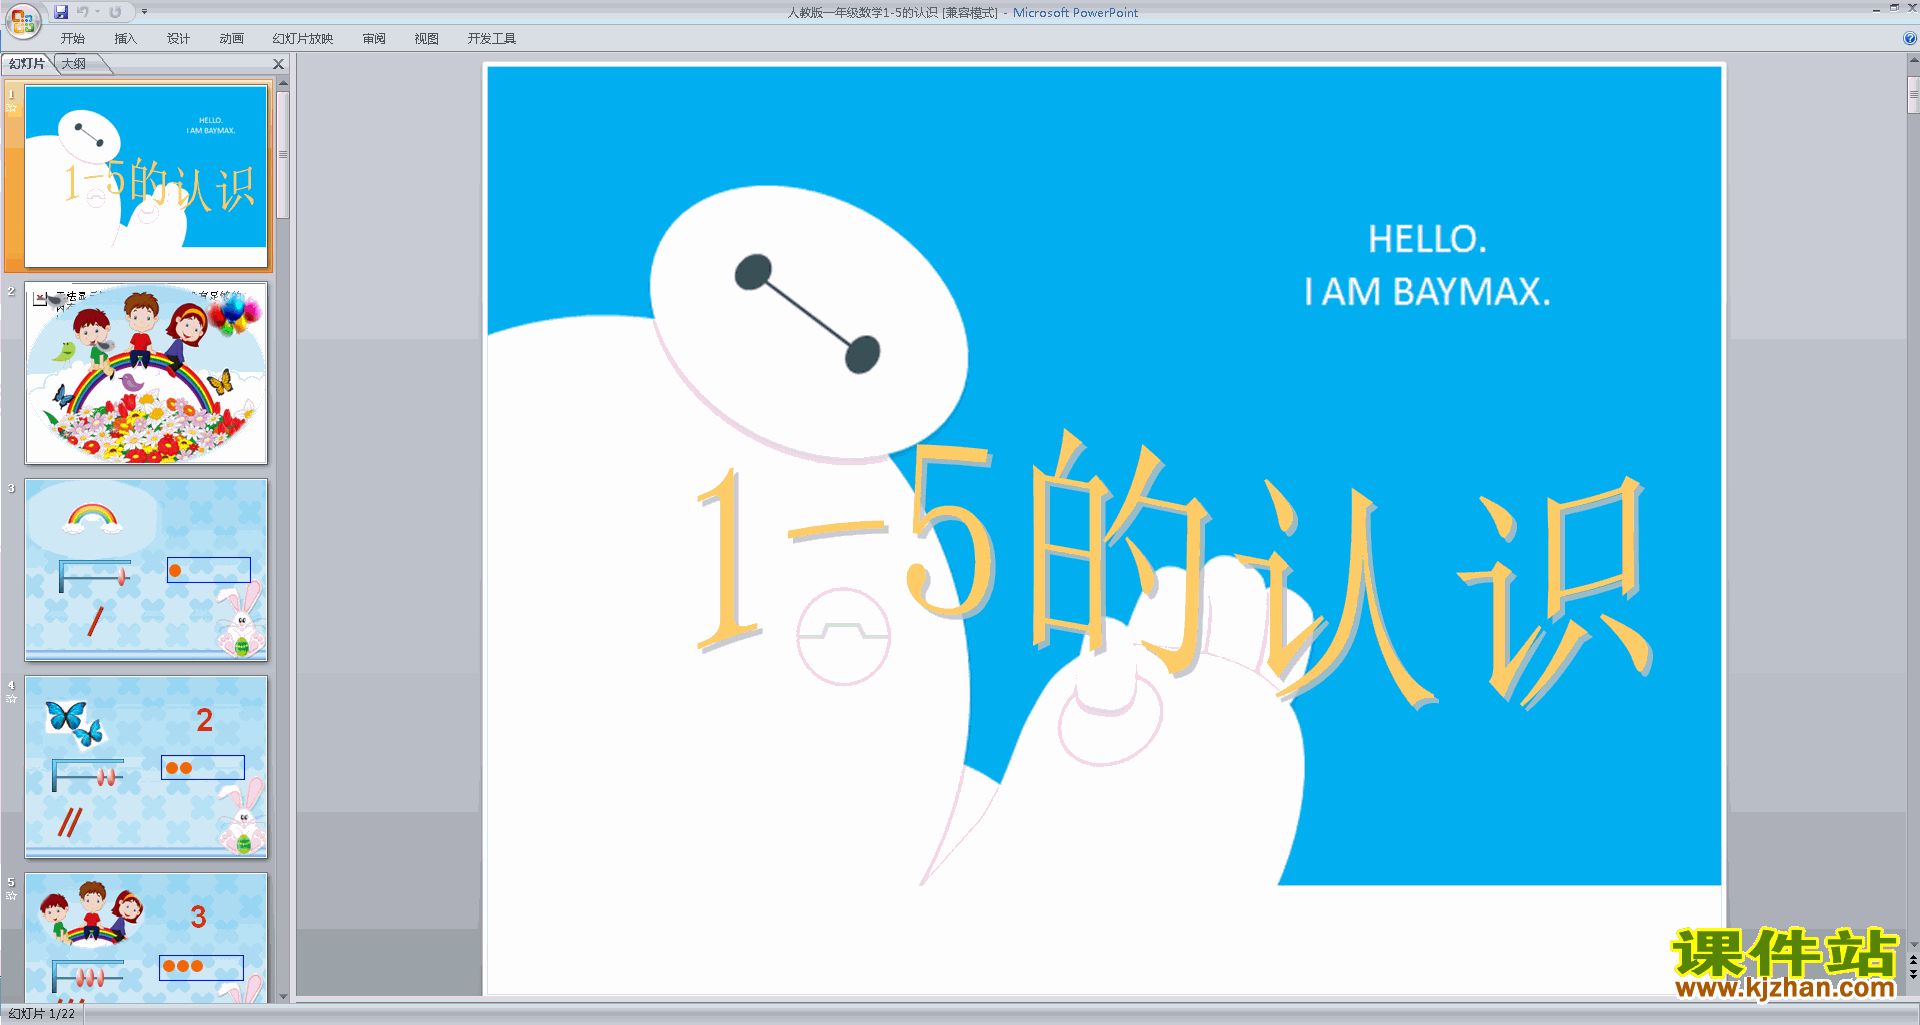The width and height of the screenshot is (1920, 1025).
Task: Select slide 3 thumbnail with one dot
Action: click(146, 570)
